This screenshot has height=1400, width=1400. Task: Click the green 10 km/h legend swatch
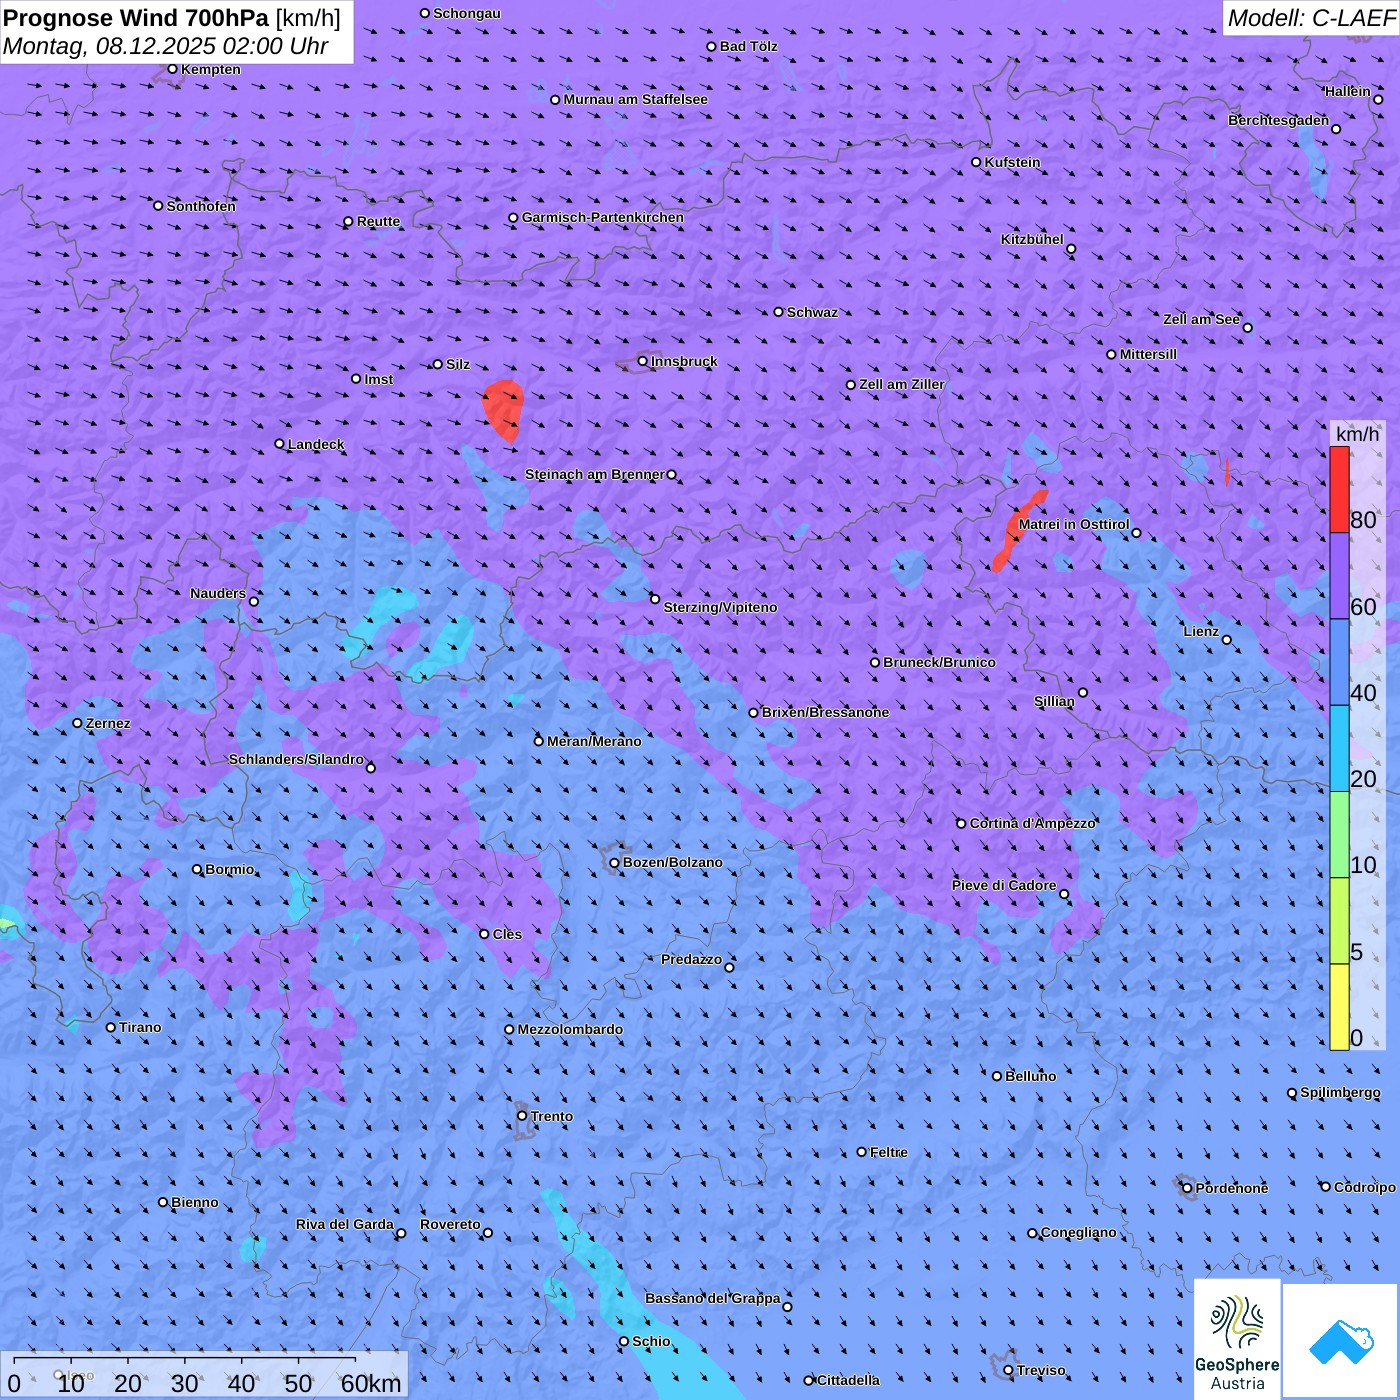(1339, 835)
